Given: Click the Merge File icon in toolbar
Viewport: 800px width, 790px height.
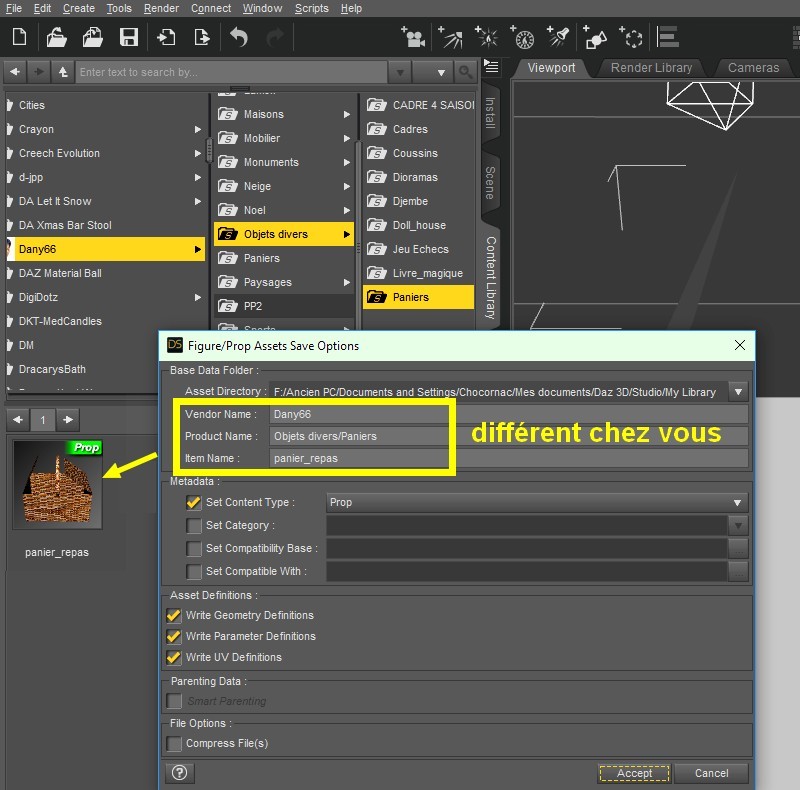Looking at the screenshot, I should pos(92,37).
